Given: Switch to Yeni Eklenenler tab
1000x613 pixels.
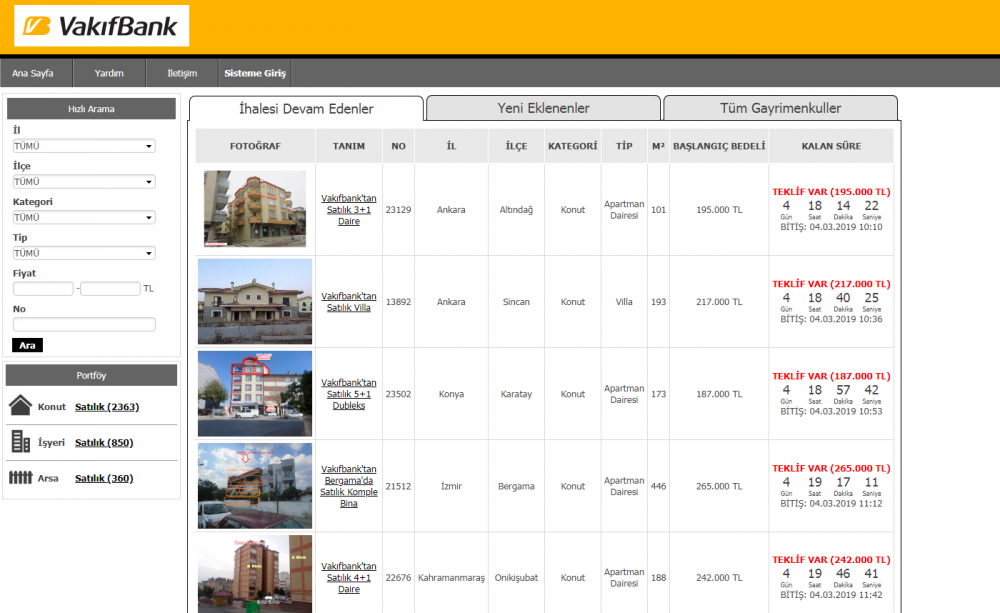Looking at the screenshot, I should 543,108.
